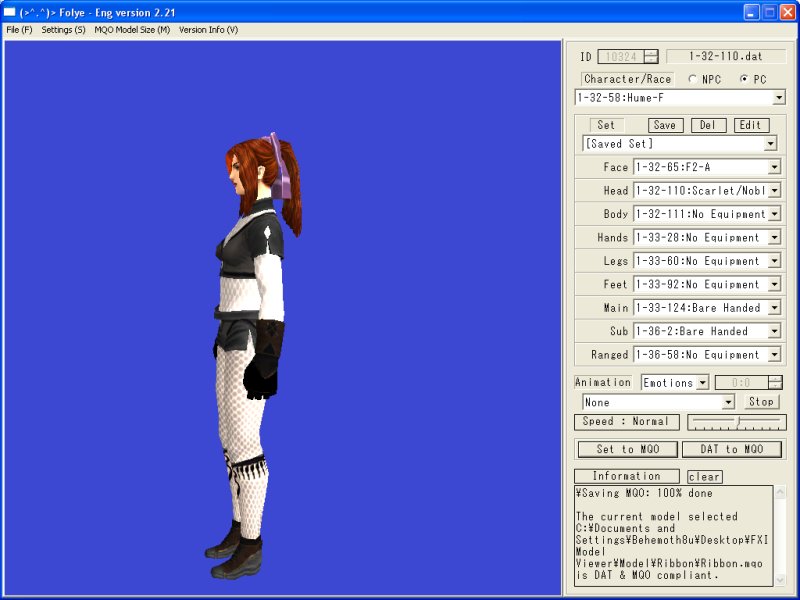The image size is (800, 600).
Task: Click the Save set button
Action: coord(665,125)
